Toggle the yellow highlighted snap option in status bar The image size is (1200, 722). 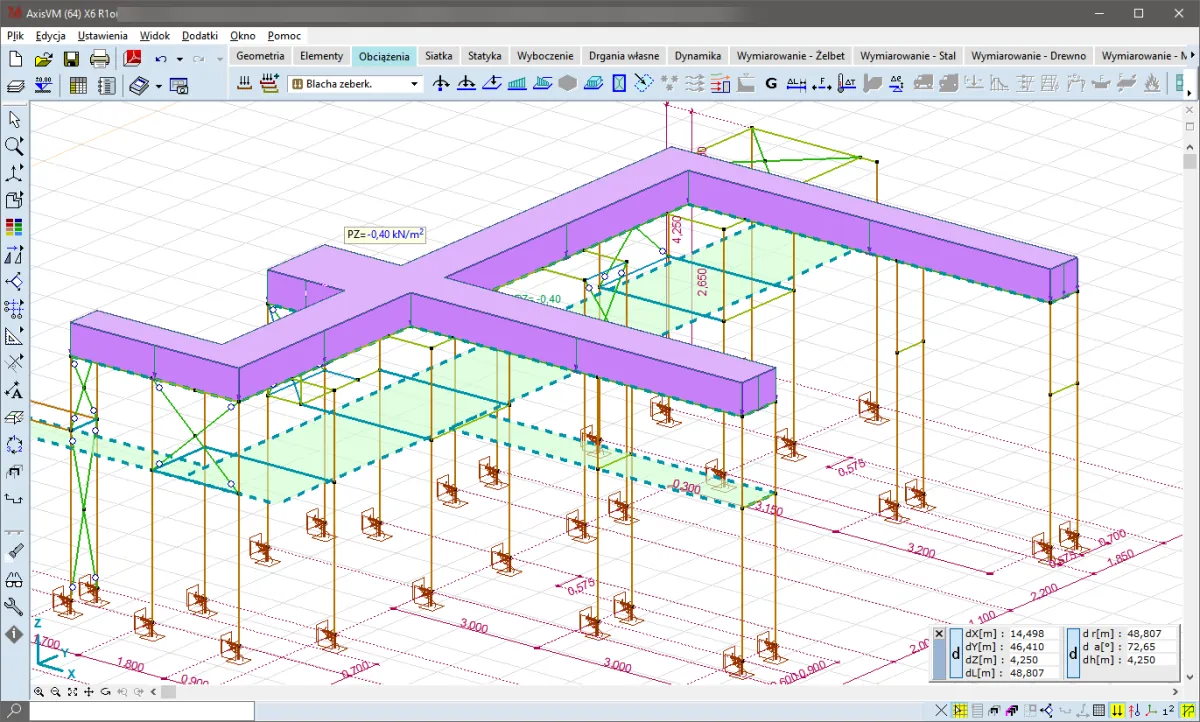pos(960,711)
